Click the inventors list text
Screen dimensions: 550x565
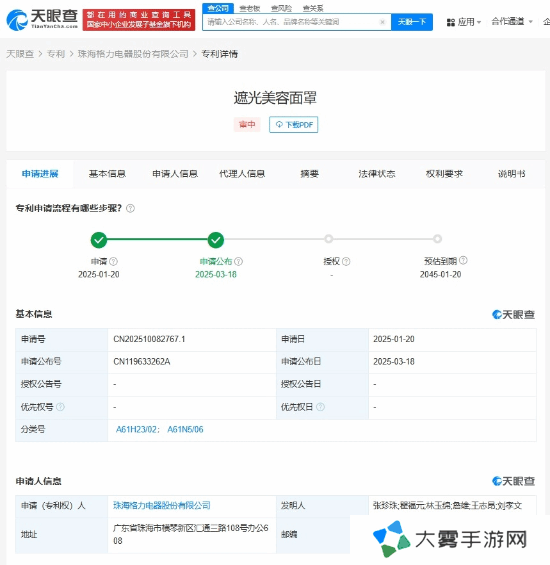pos(448,506)
